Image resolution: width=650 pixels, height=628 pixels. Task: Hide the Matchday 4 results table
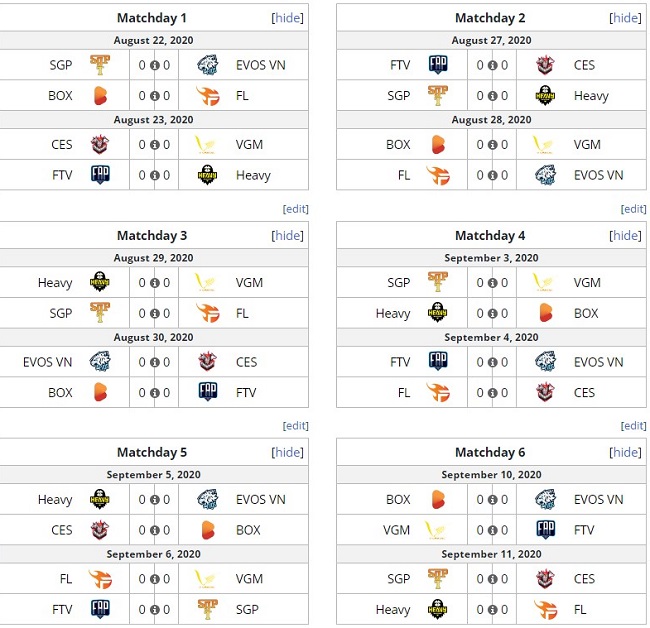click(626, 235)
